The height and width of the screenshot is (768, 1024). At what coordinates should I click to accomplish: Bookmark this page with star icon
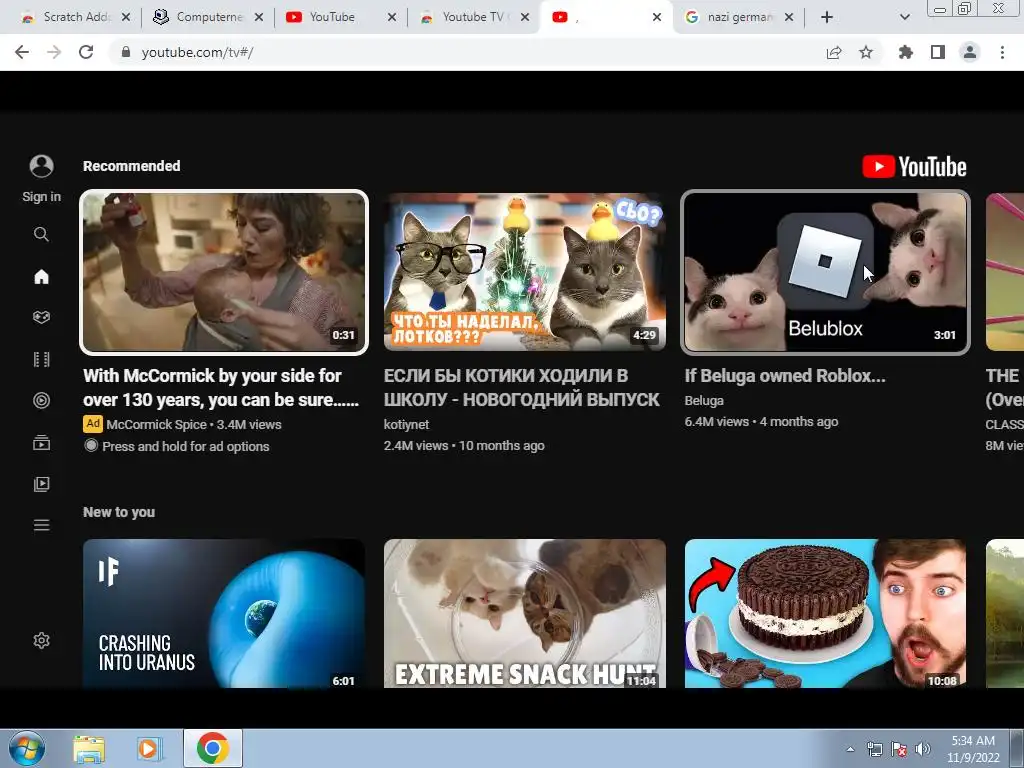pyautogui.click(x=866, y=52)
